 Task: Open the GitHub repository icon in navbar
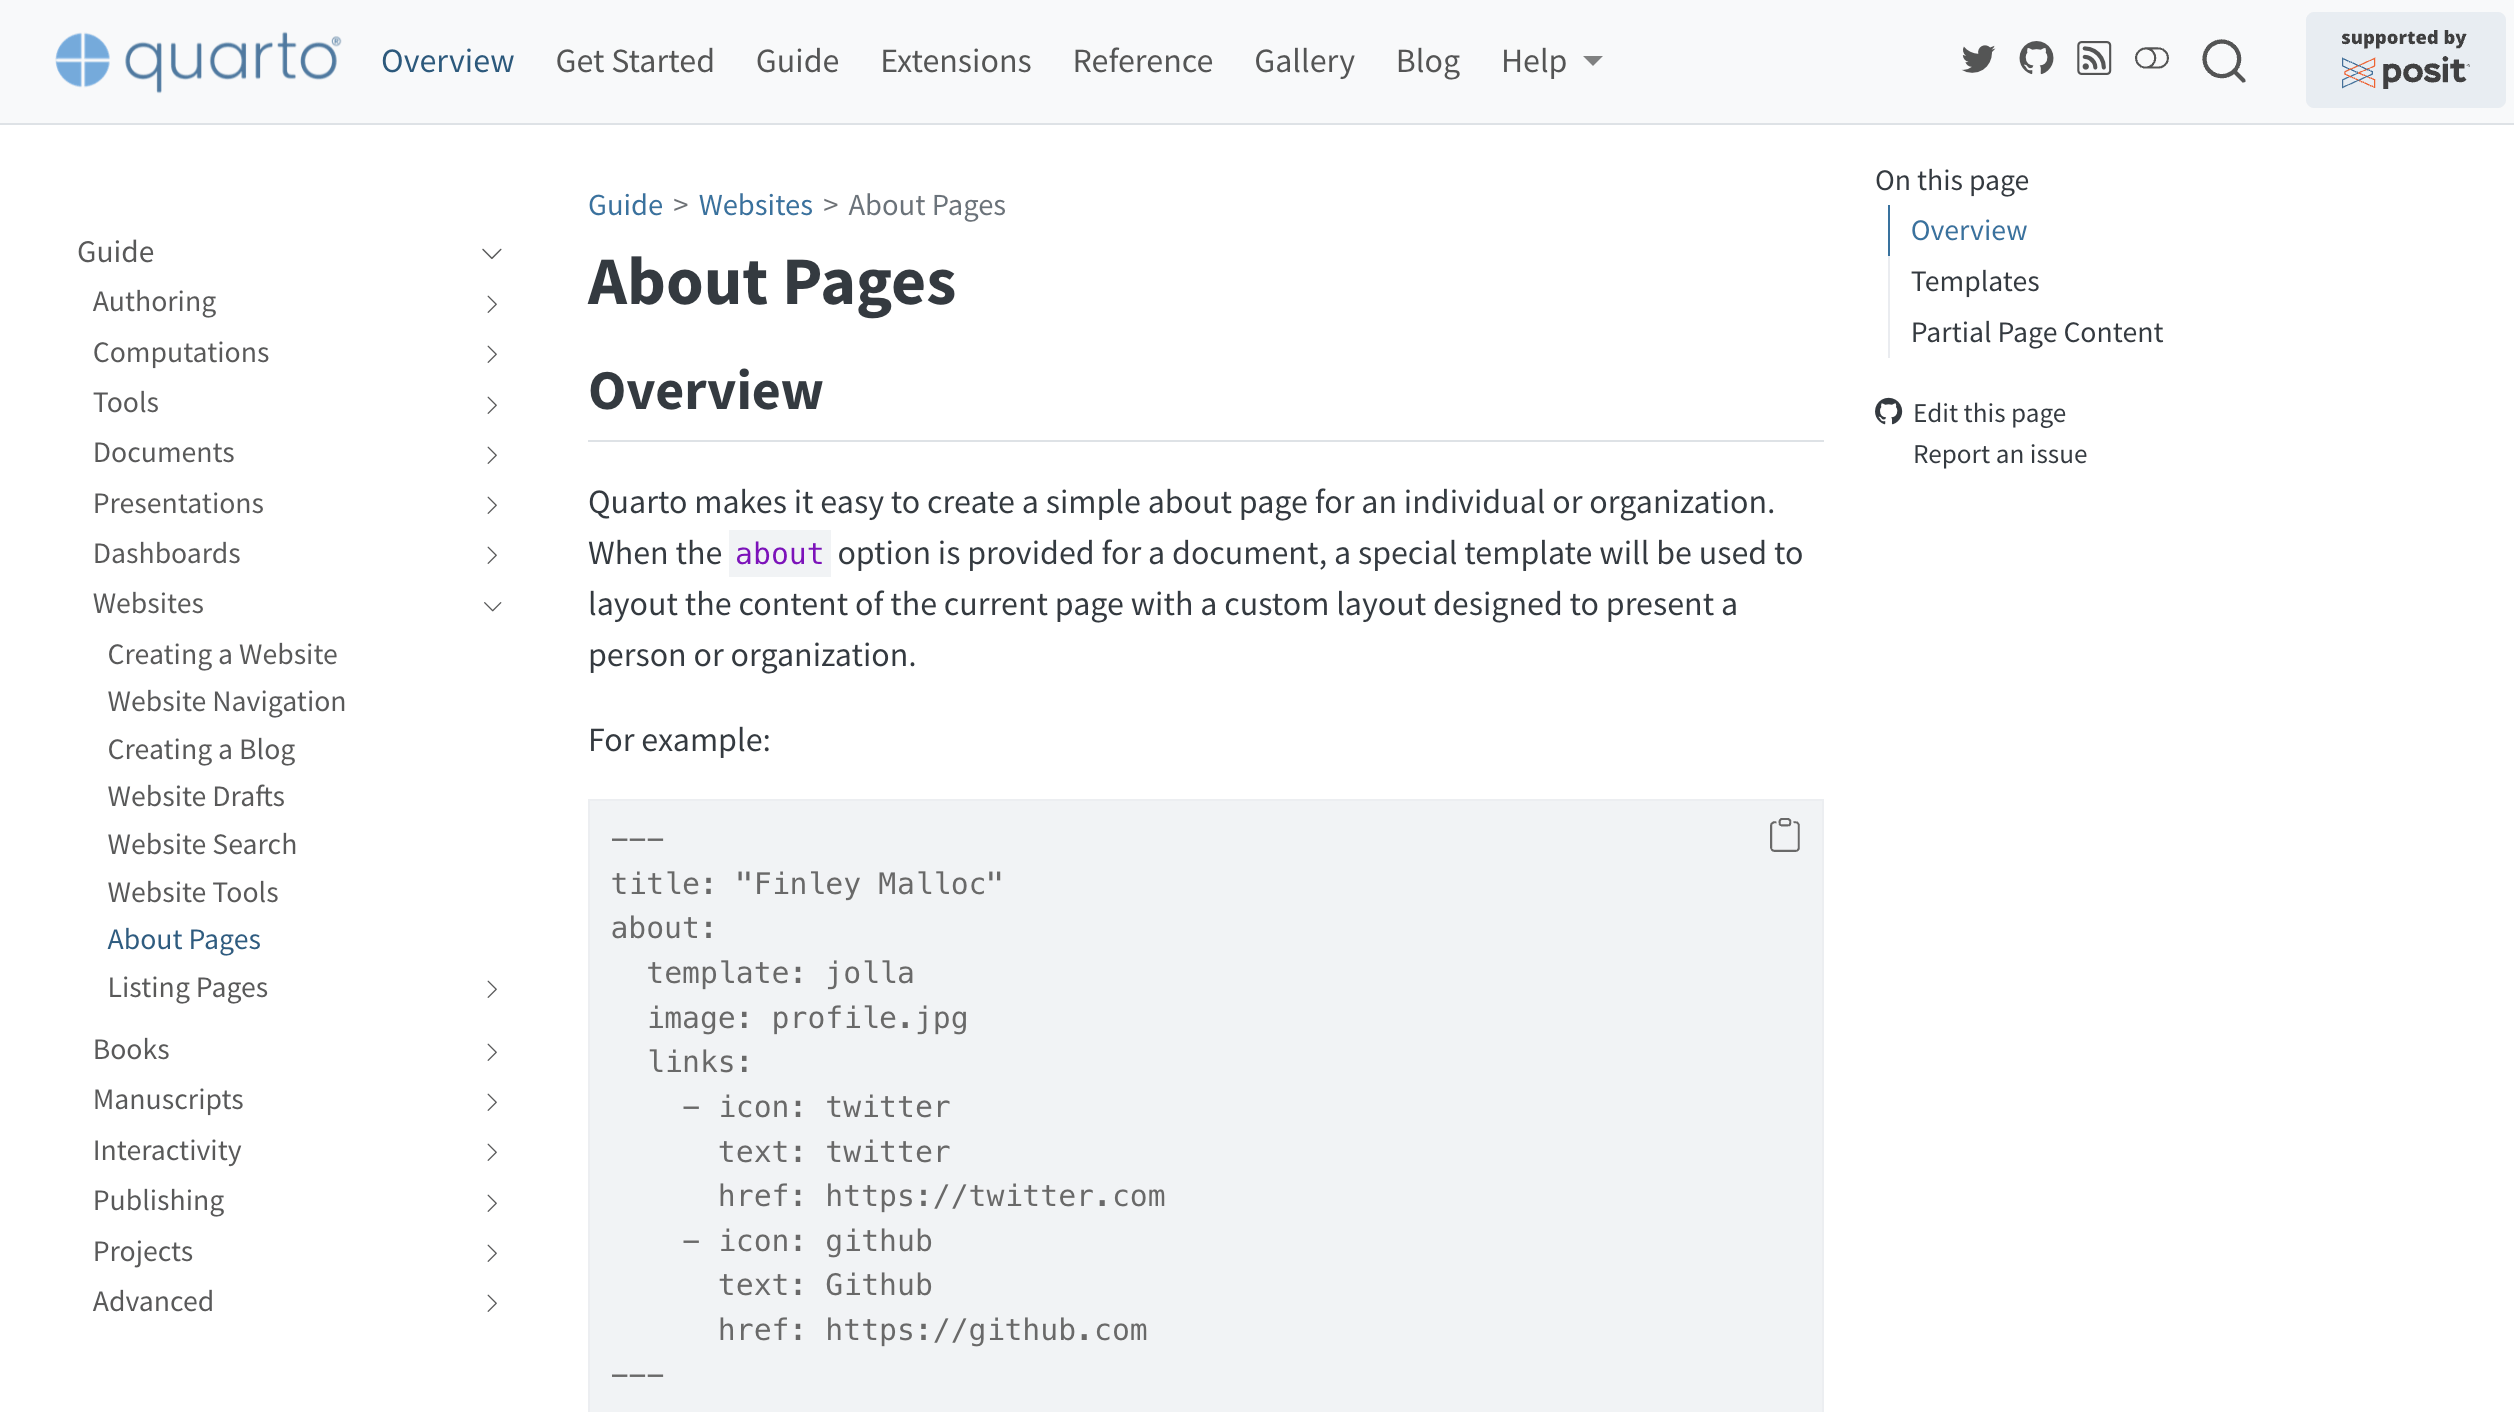pos(2036,60)
